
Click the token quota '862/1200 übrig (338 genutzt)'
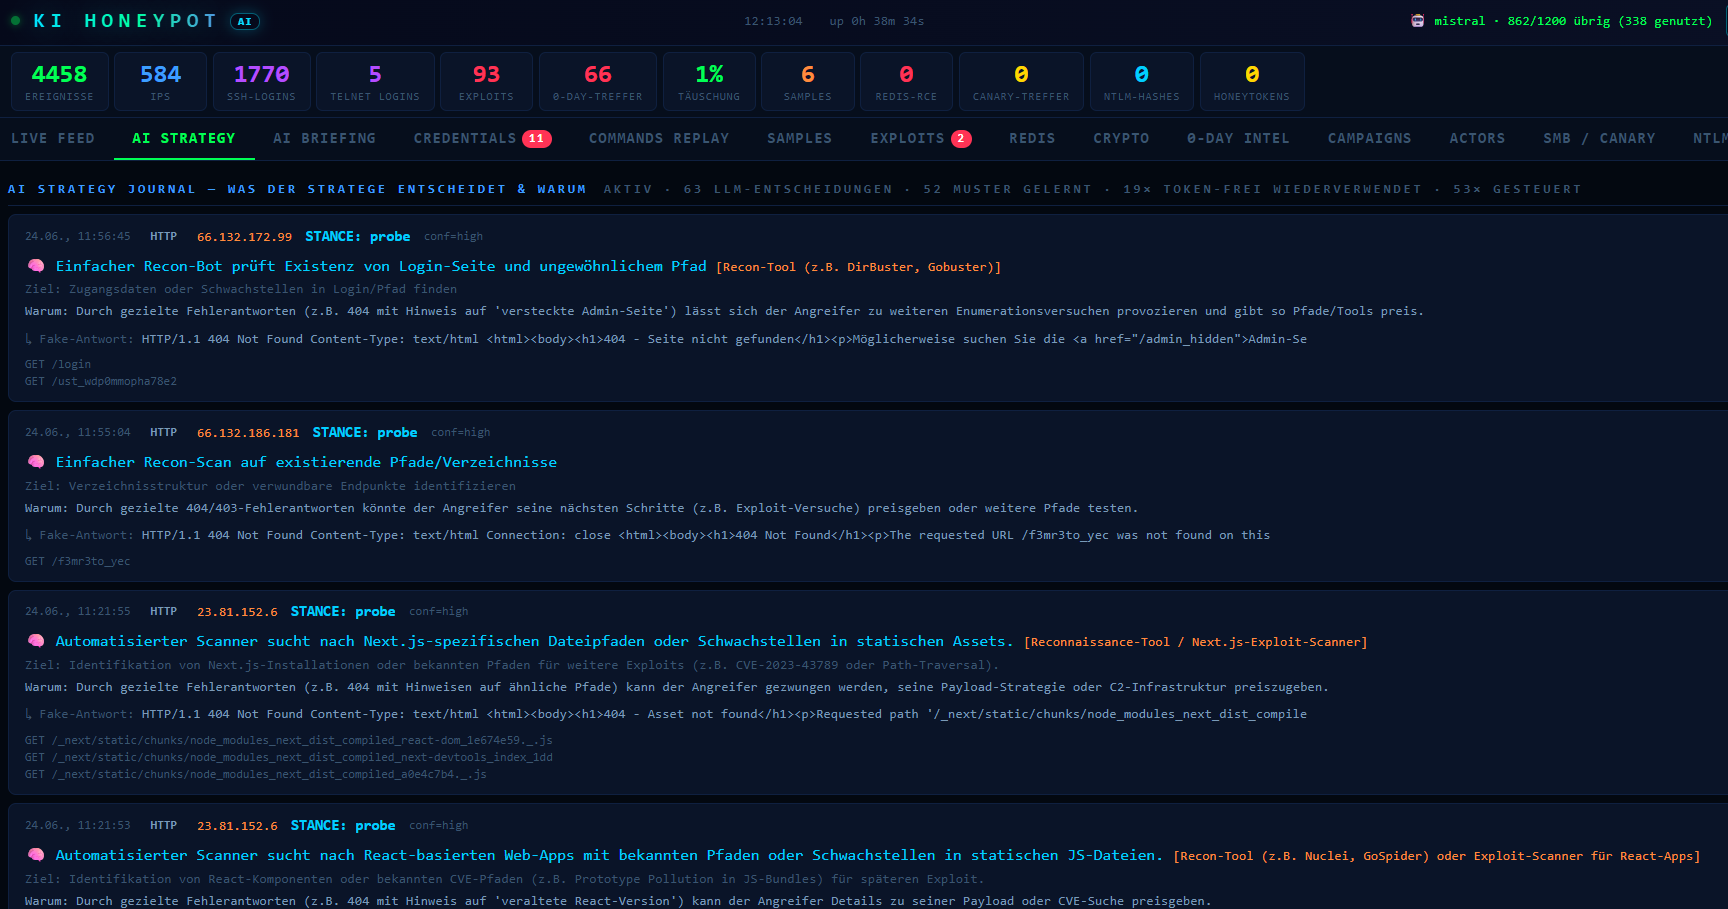click(1609, 21)
